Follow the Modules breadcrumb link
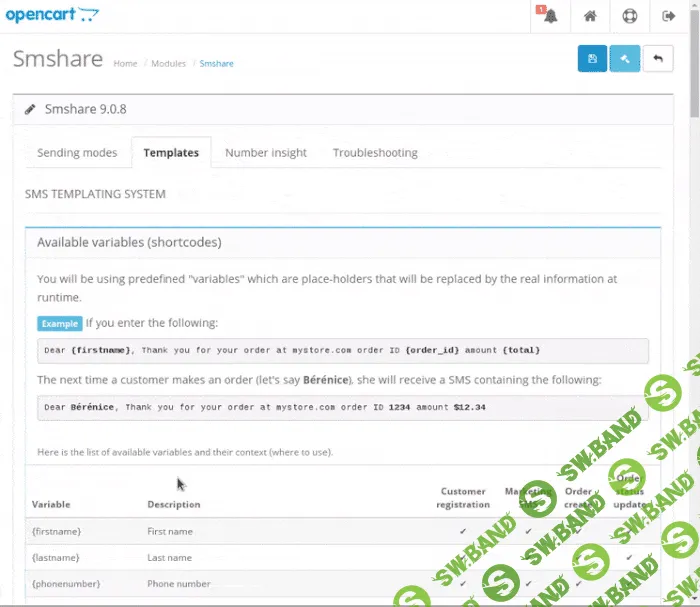 [168, 63]
